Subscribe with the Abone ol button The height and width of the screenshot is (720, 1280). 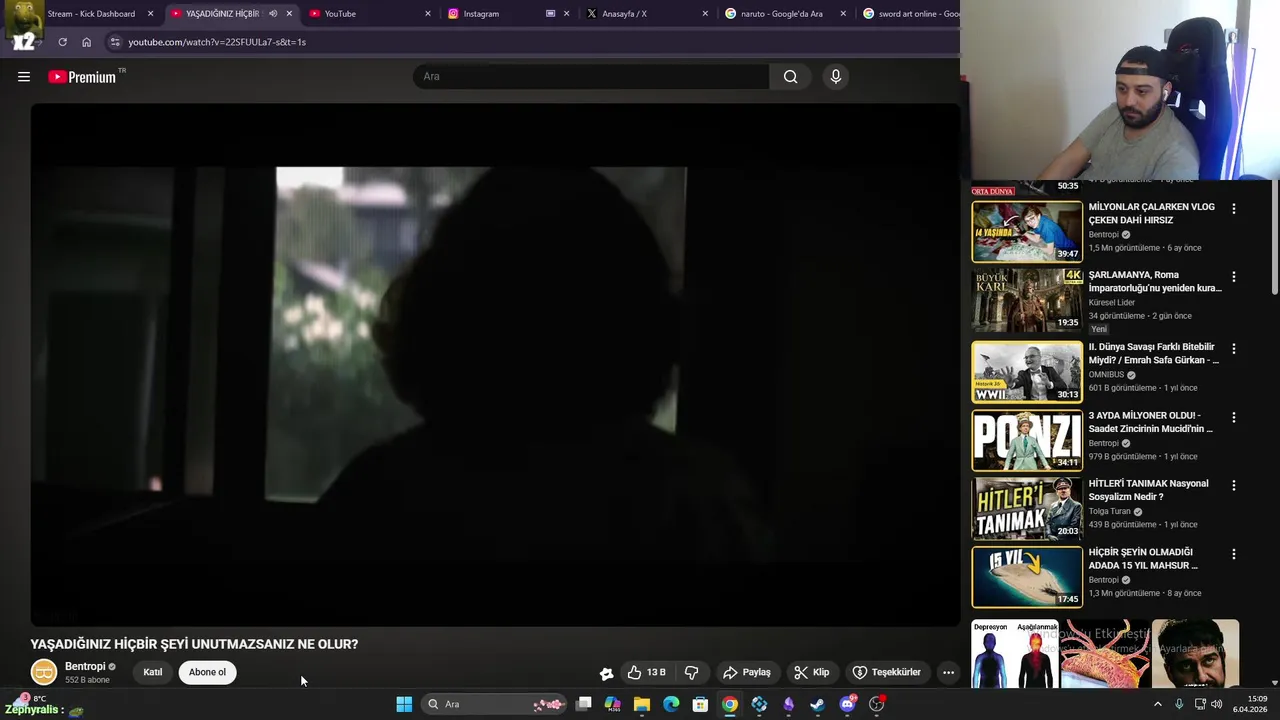pos(207,672)
